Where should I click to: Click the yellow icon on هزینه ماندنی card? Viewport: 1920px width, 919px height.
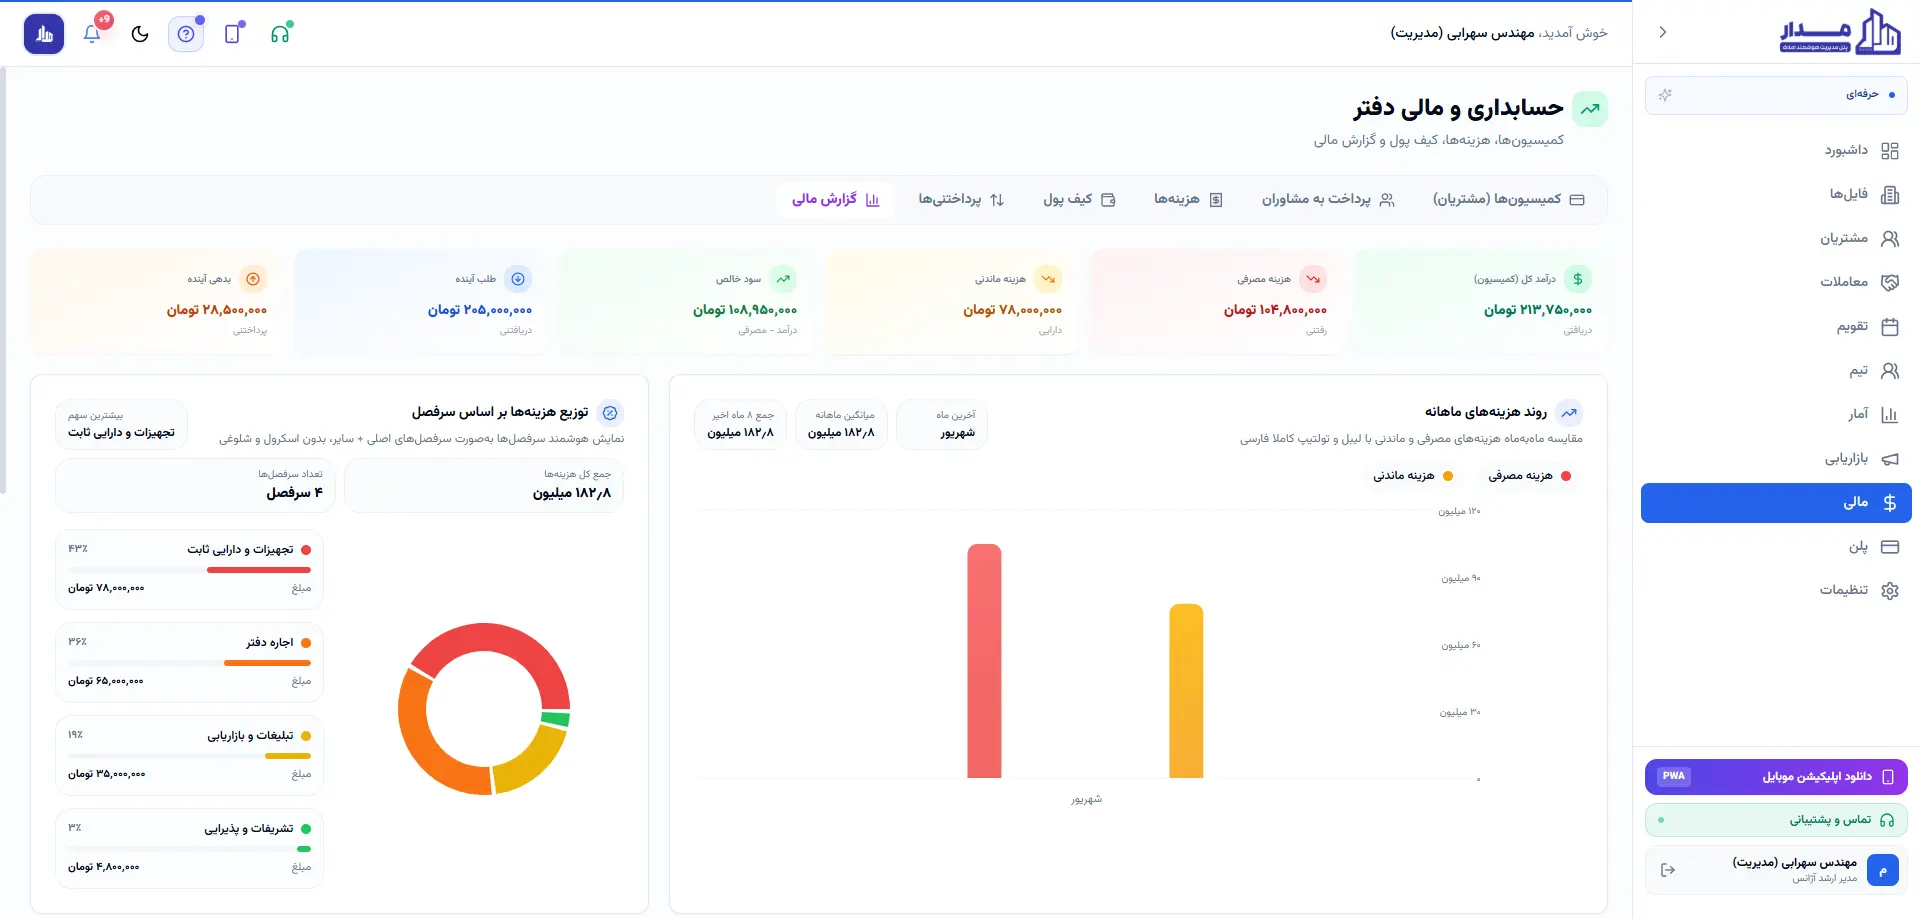point(1048,279)
